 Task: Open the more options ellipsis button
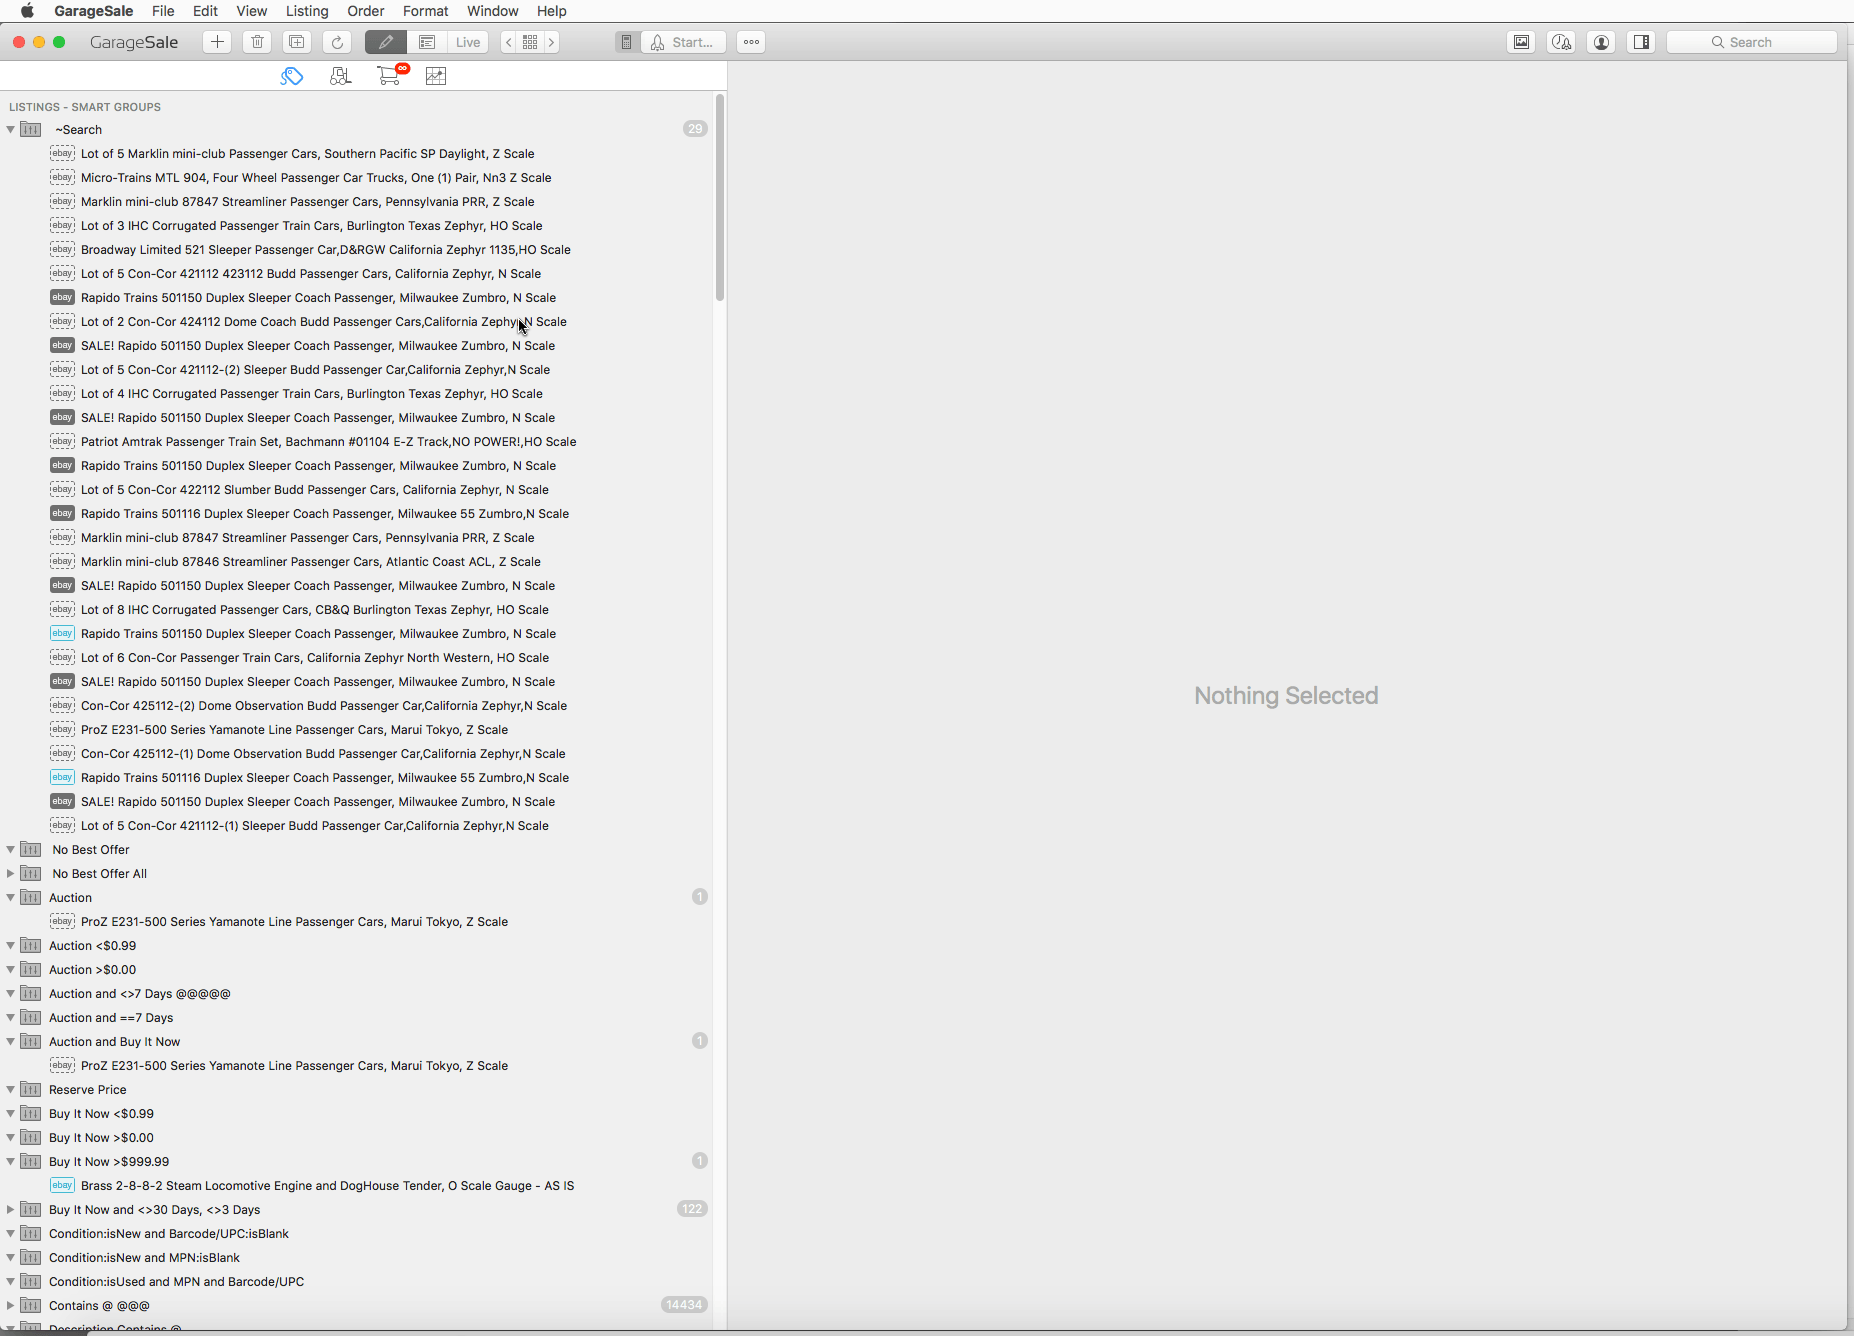751,42
